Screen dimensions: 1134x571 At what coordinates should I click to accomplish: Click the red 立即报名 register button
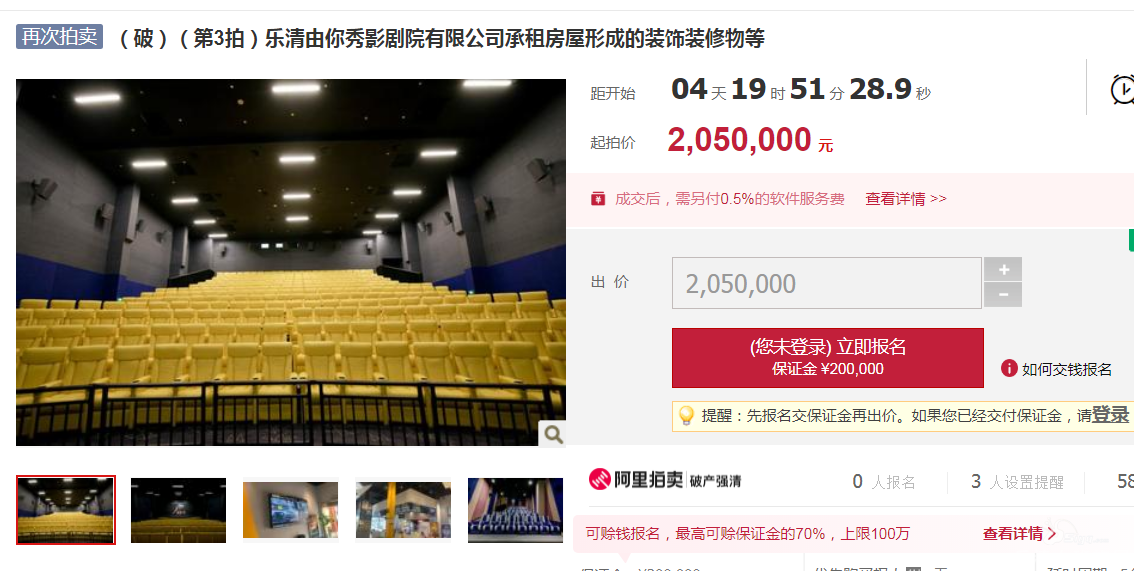827,358
